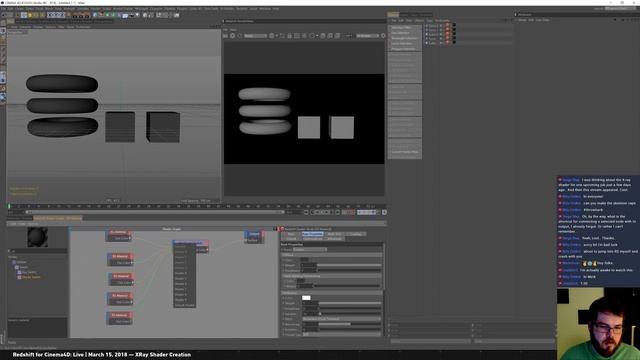Toggle visibility dots of last object row

pos(441,42)
